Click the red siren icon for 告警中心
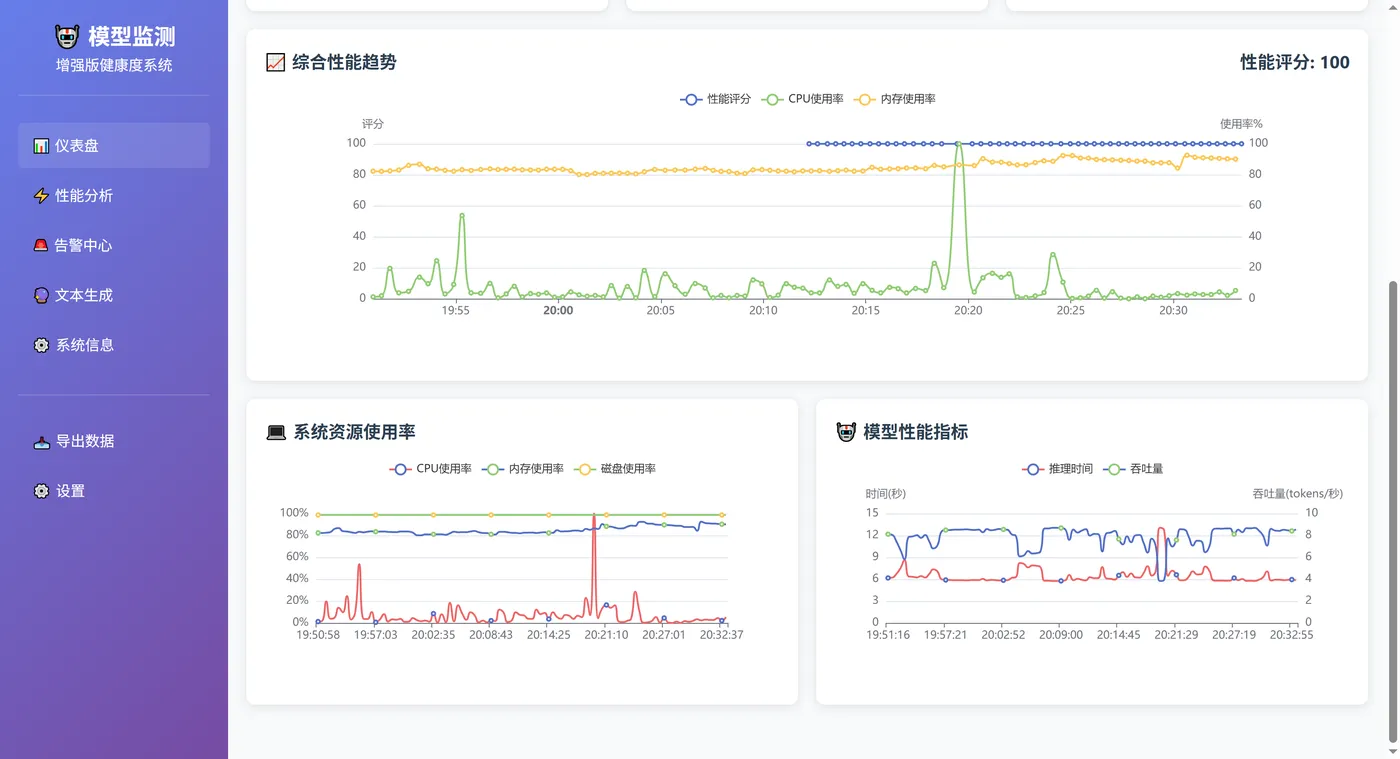The height and width of the screenshot is (759, 1400). [x=41, y=245]
